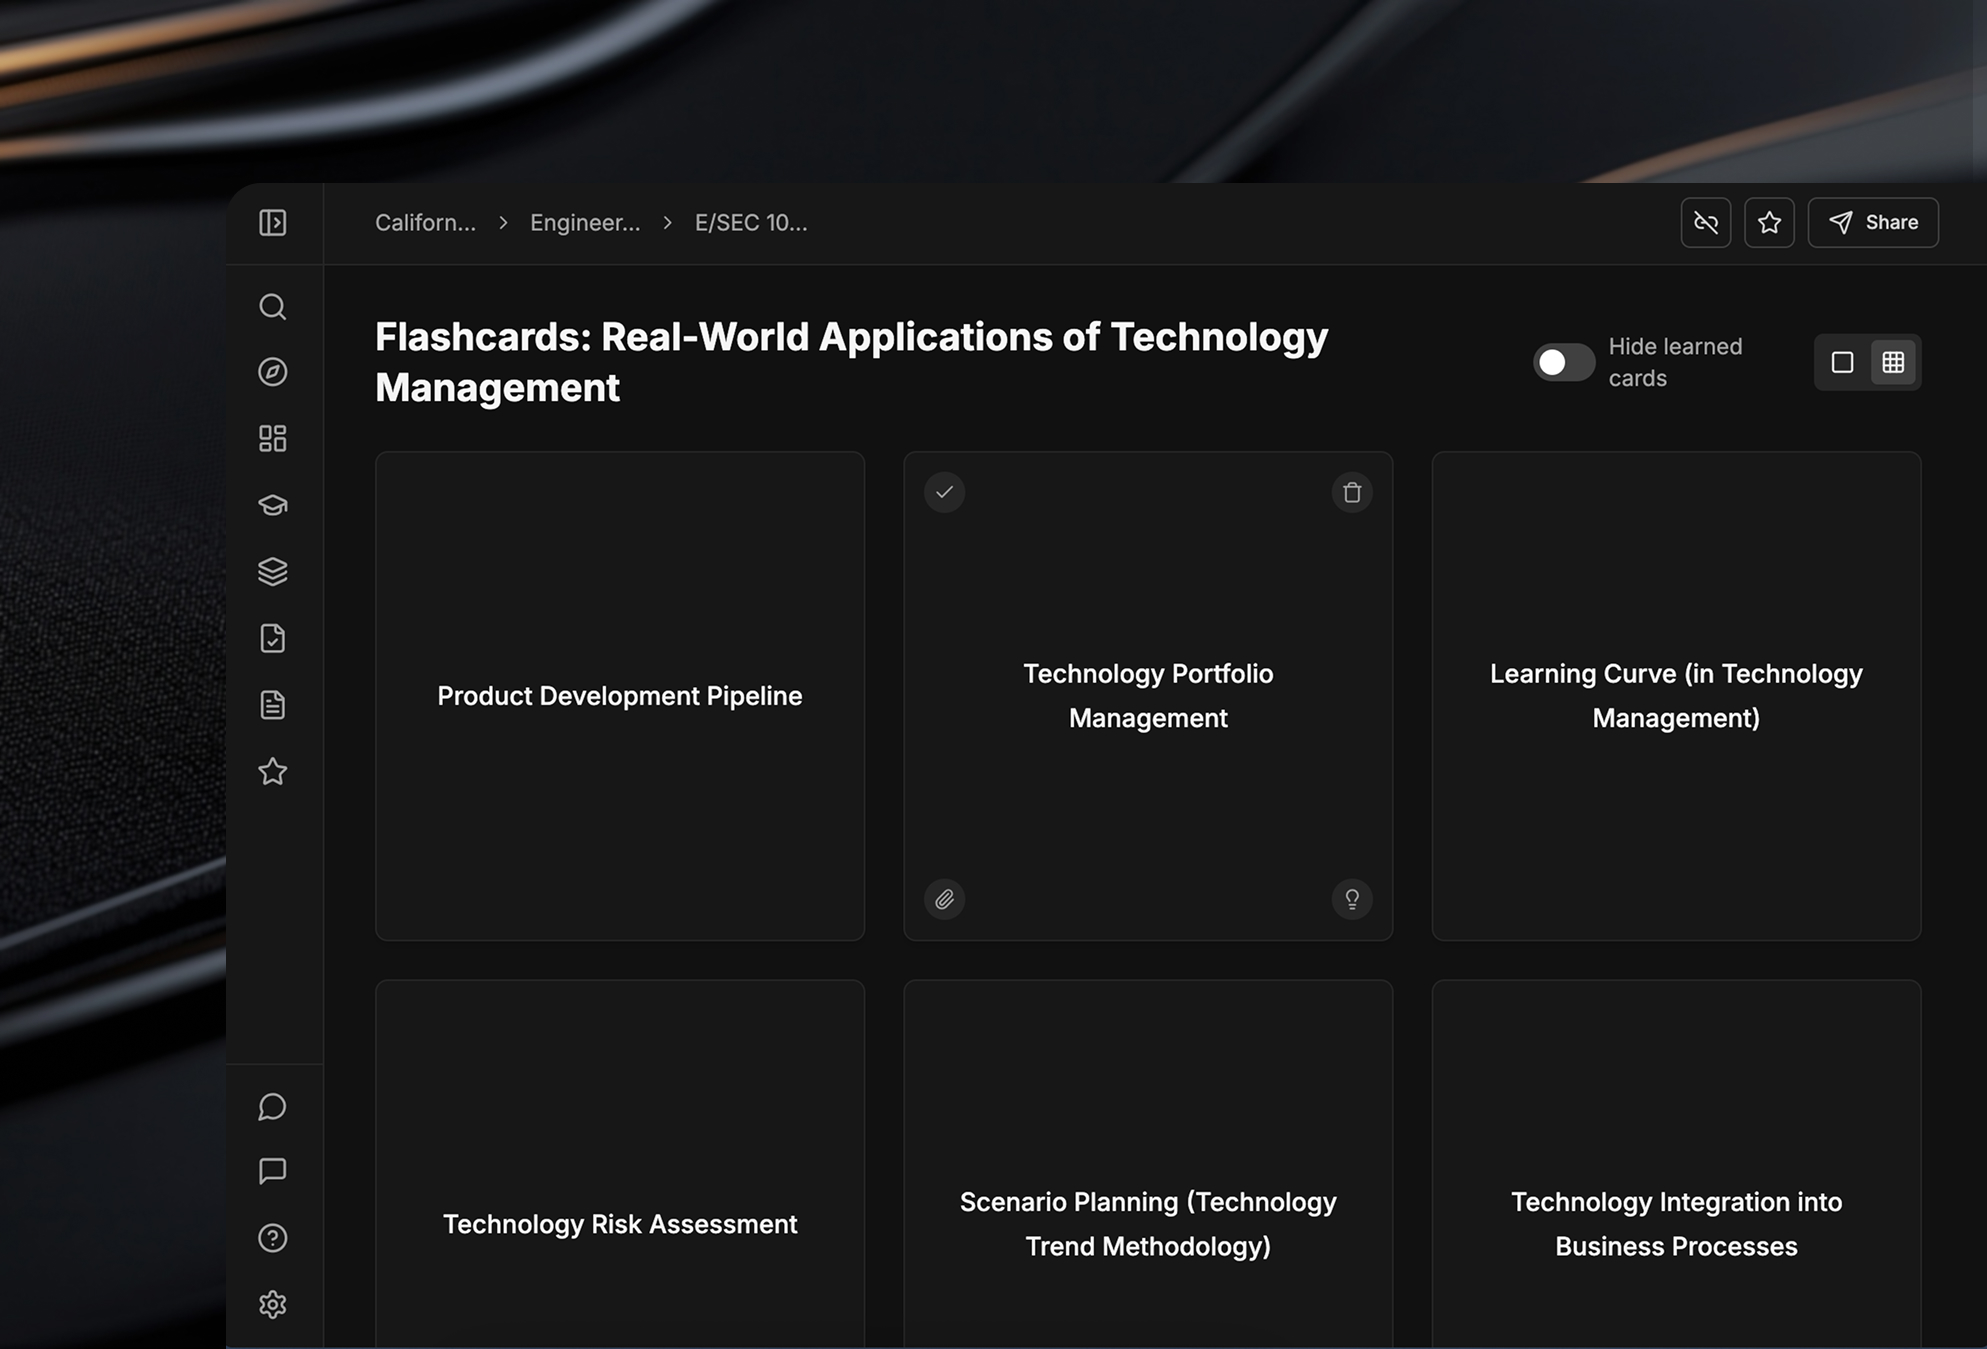Switch to single card view
This screenshot has width=1987, height=1349.
[x=1842, y=362]
